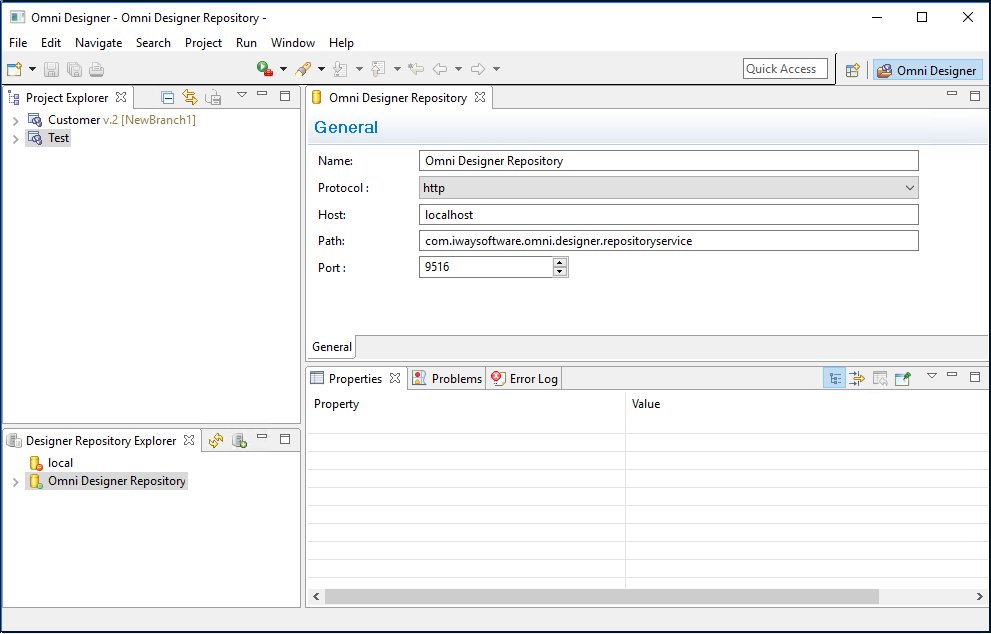Click the Back navigation arrow icon
This screenshot has height=634, width=991.
[440, 68]
